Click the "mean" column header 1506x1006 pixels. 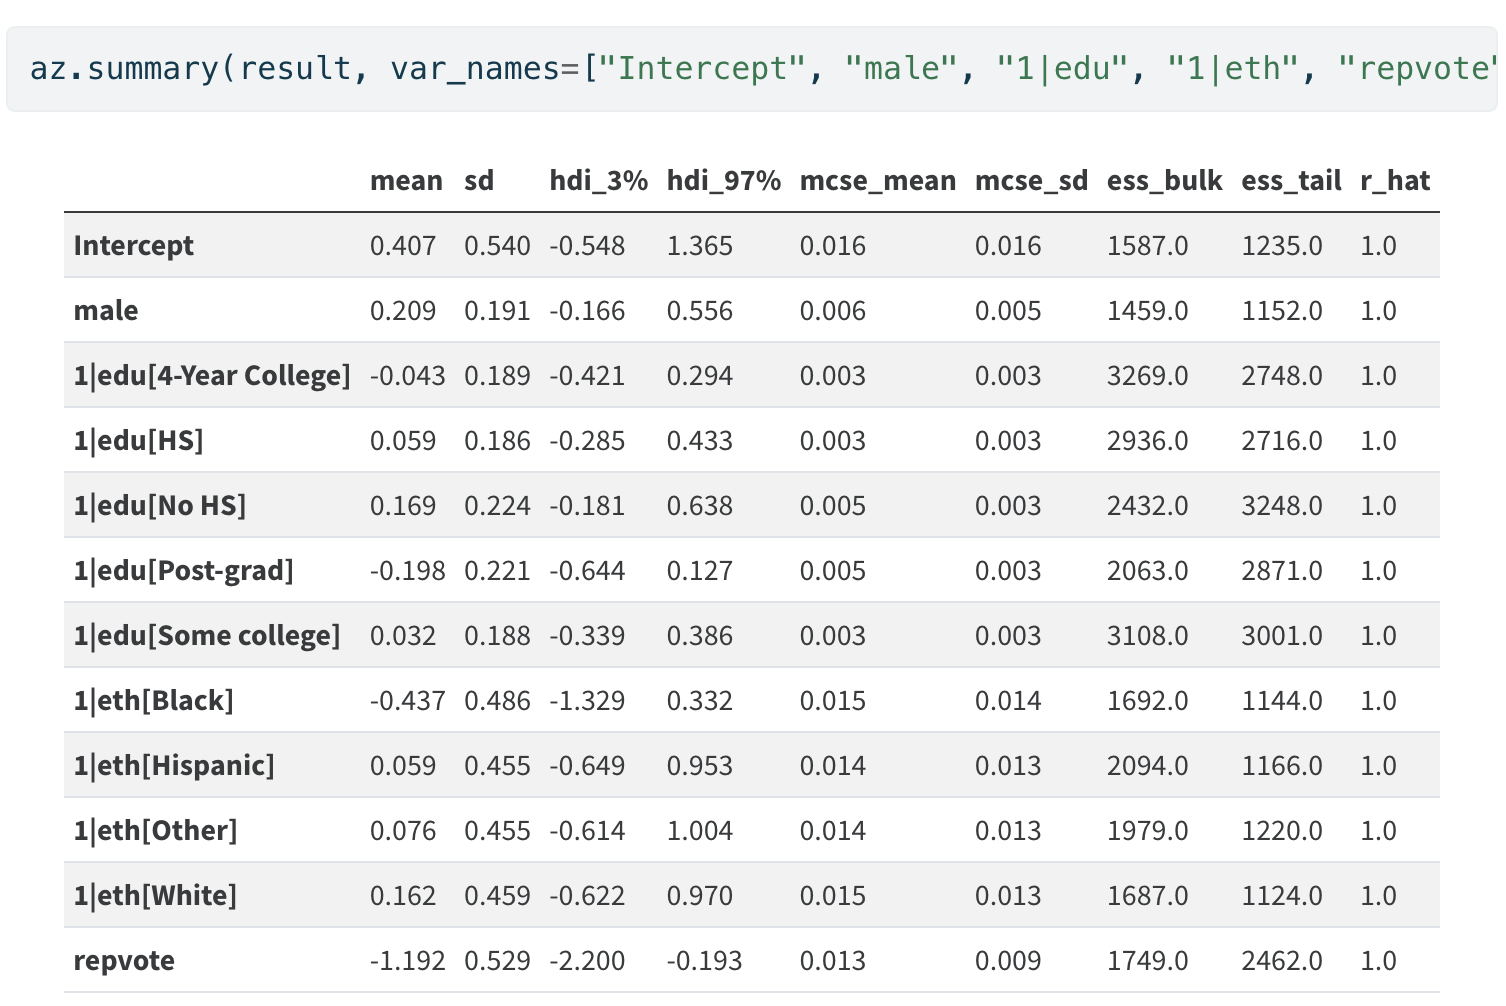(406, 181)
